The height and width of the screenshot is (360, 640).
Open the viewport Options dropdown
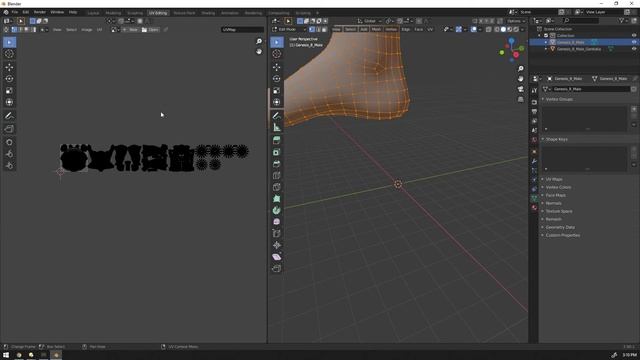point(516,21)
